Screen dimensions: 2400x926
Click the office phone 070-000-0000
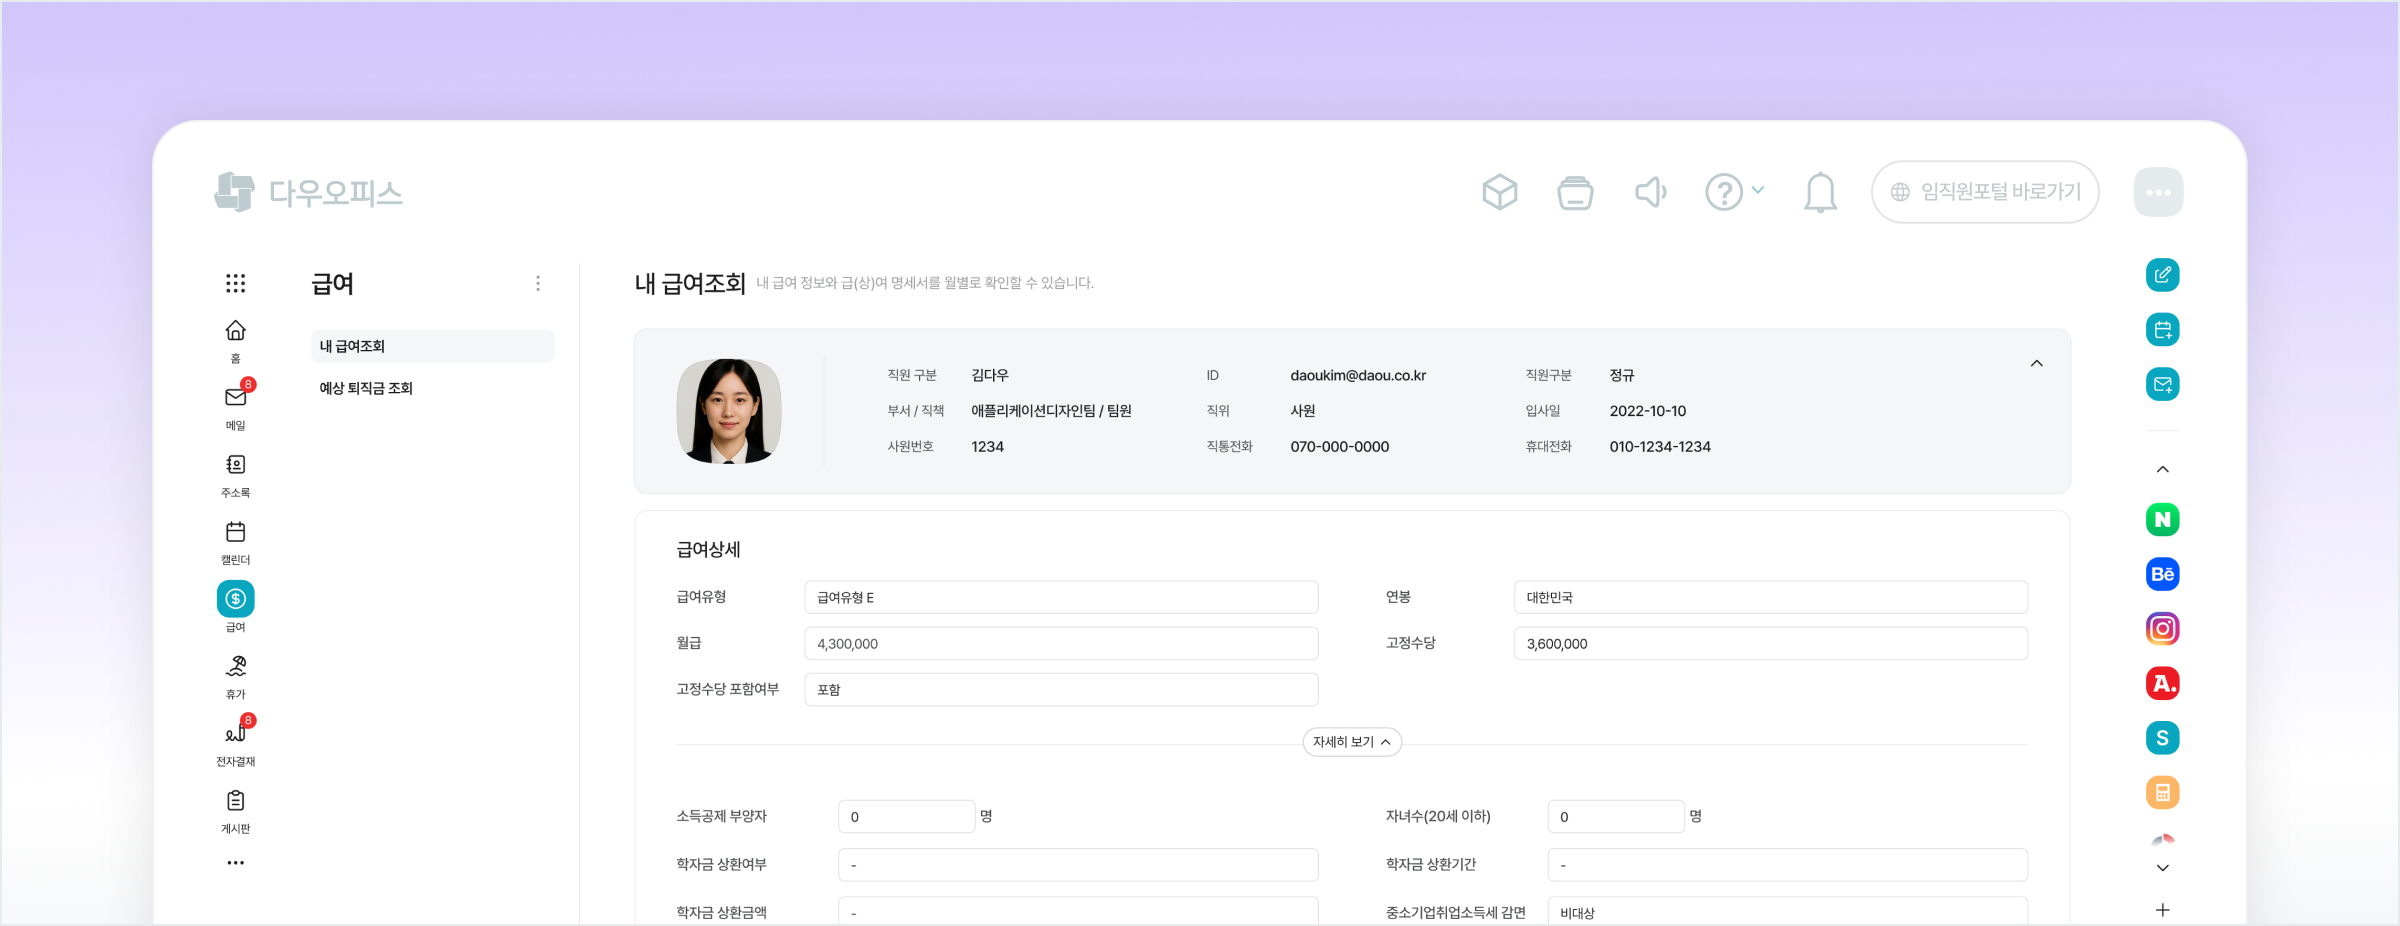pos(1340,447)
